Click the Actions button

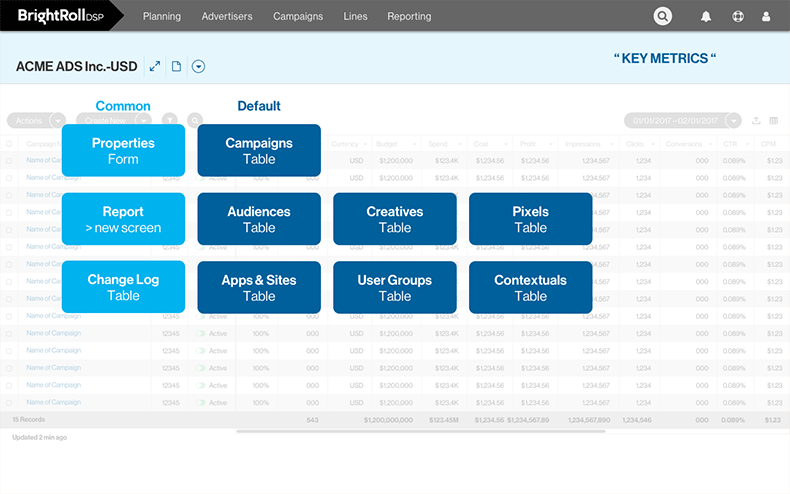29,120
